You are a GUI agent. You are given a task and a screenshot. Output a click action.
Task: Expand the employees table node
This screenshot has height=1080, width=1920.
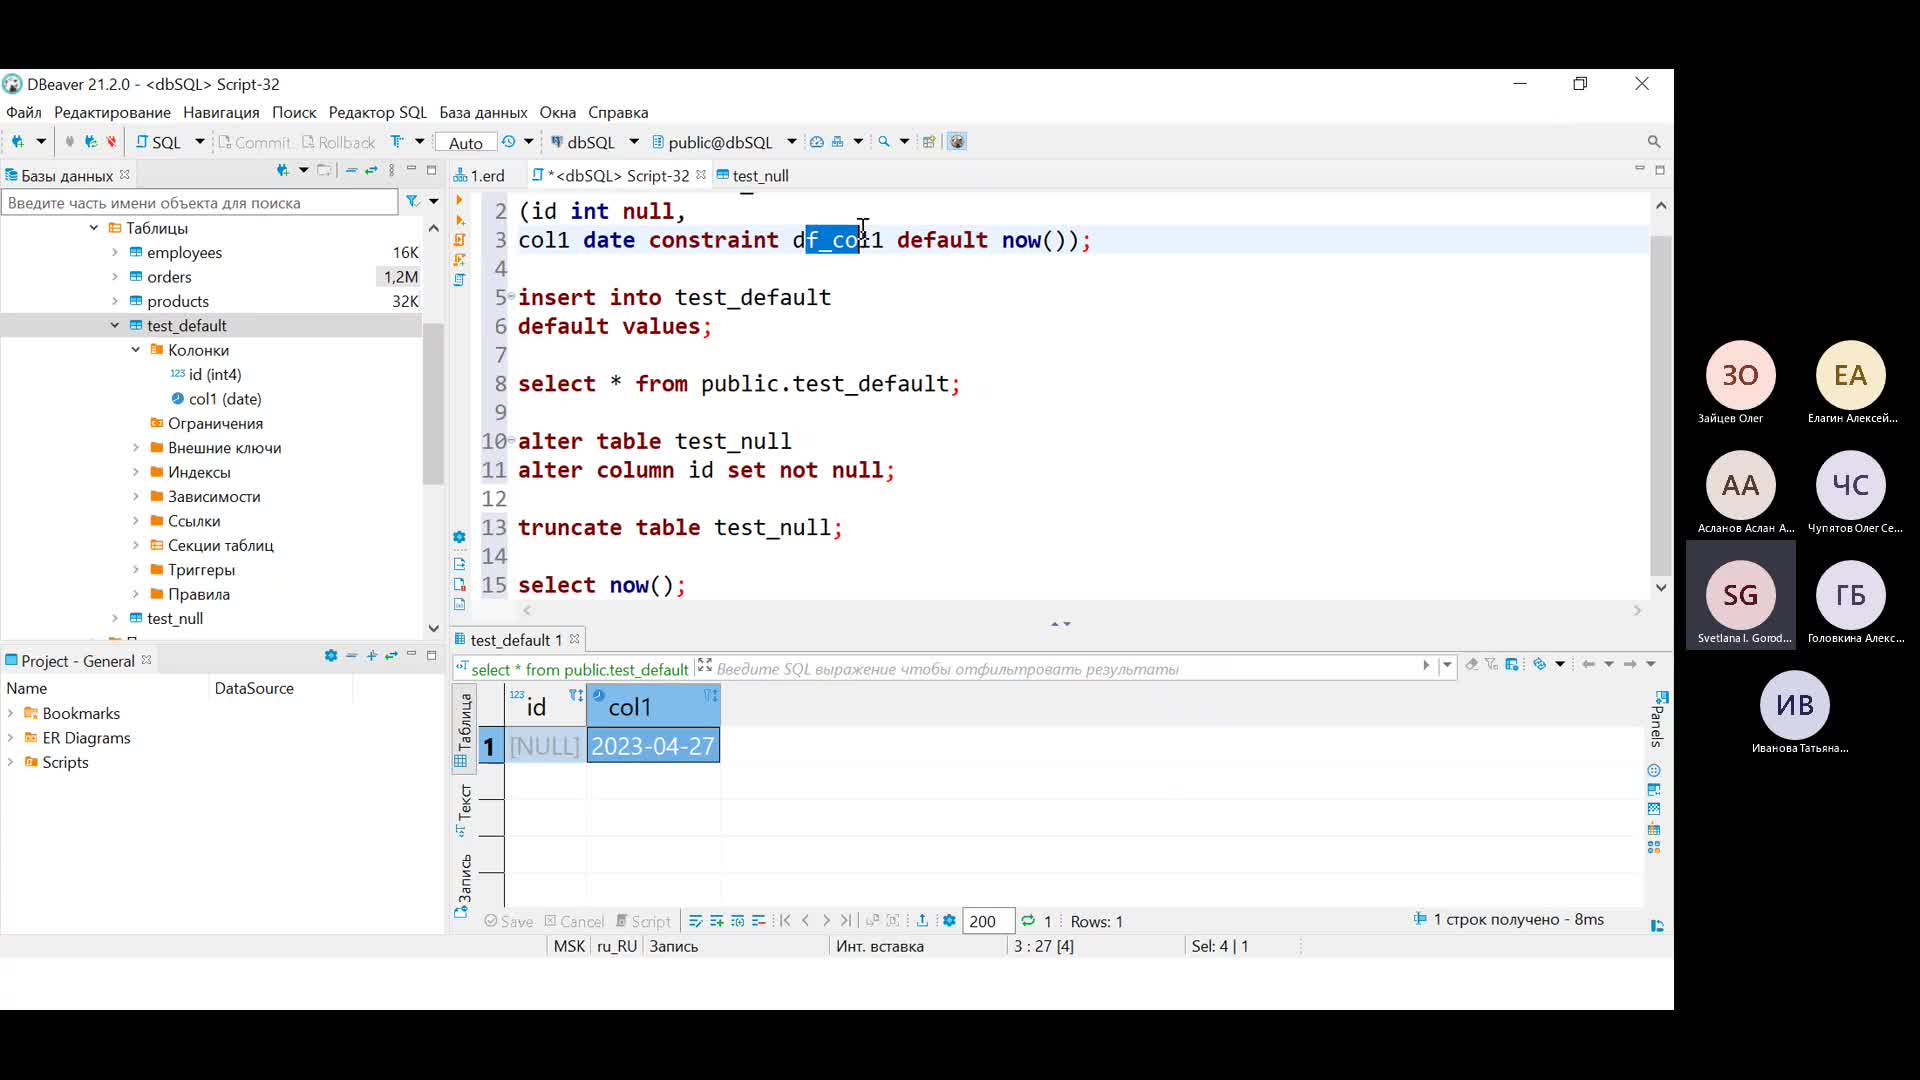click(x=114, y=252)
